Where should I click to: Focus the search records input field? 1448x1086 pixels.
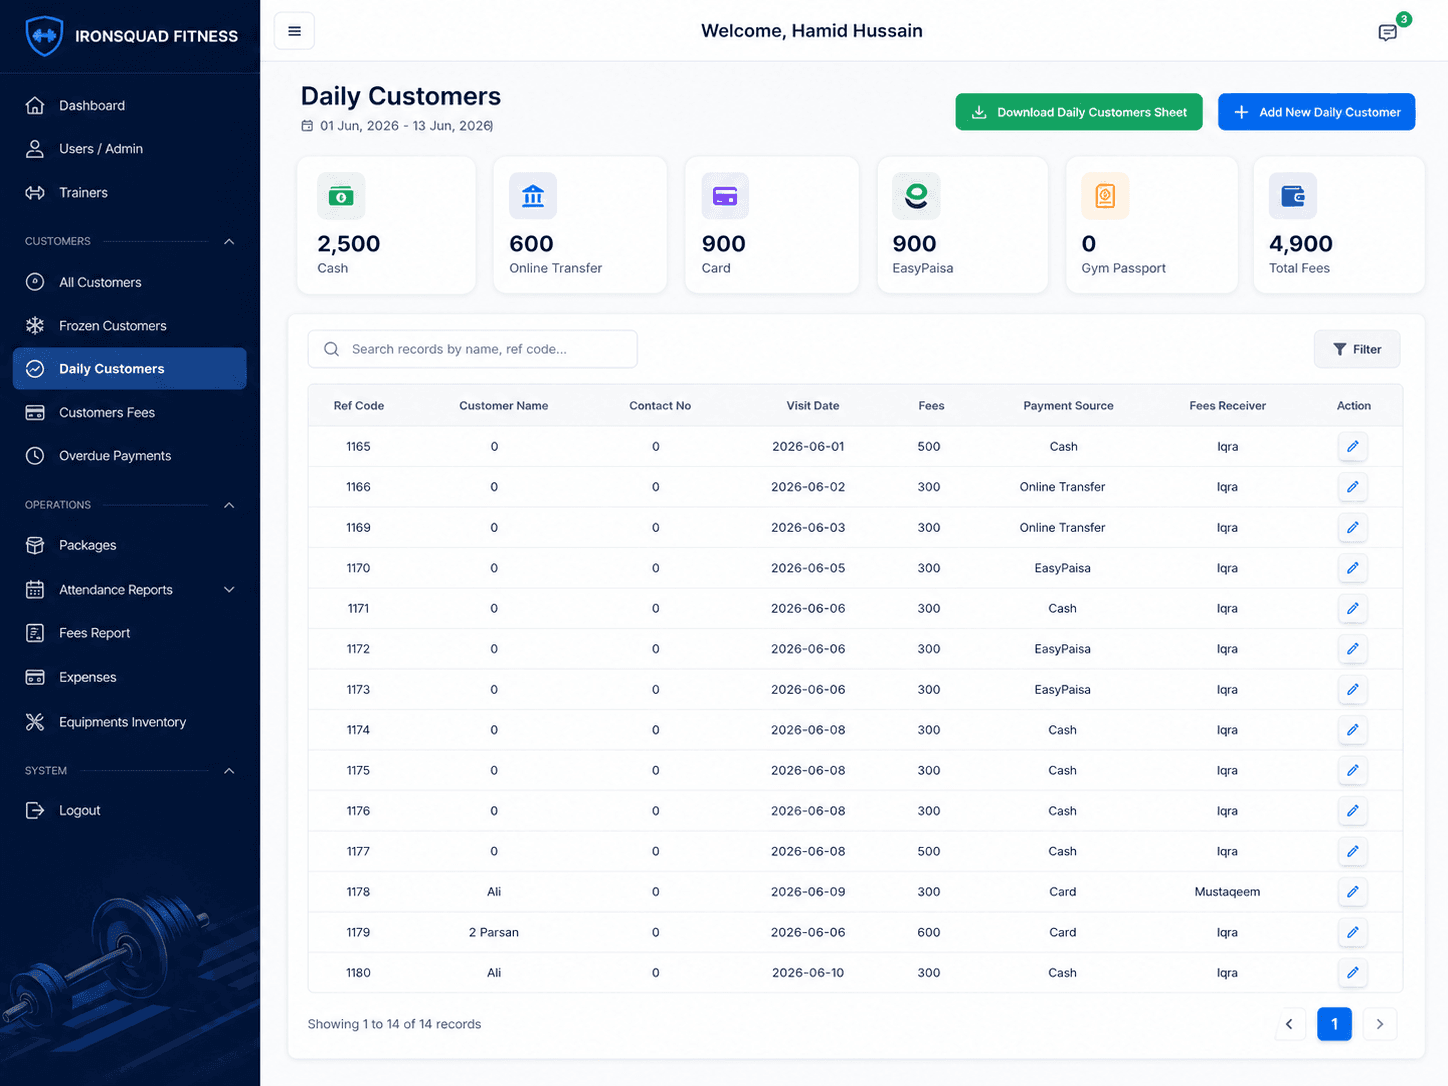click(472, 349)
